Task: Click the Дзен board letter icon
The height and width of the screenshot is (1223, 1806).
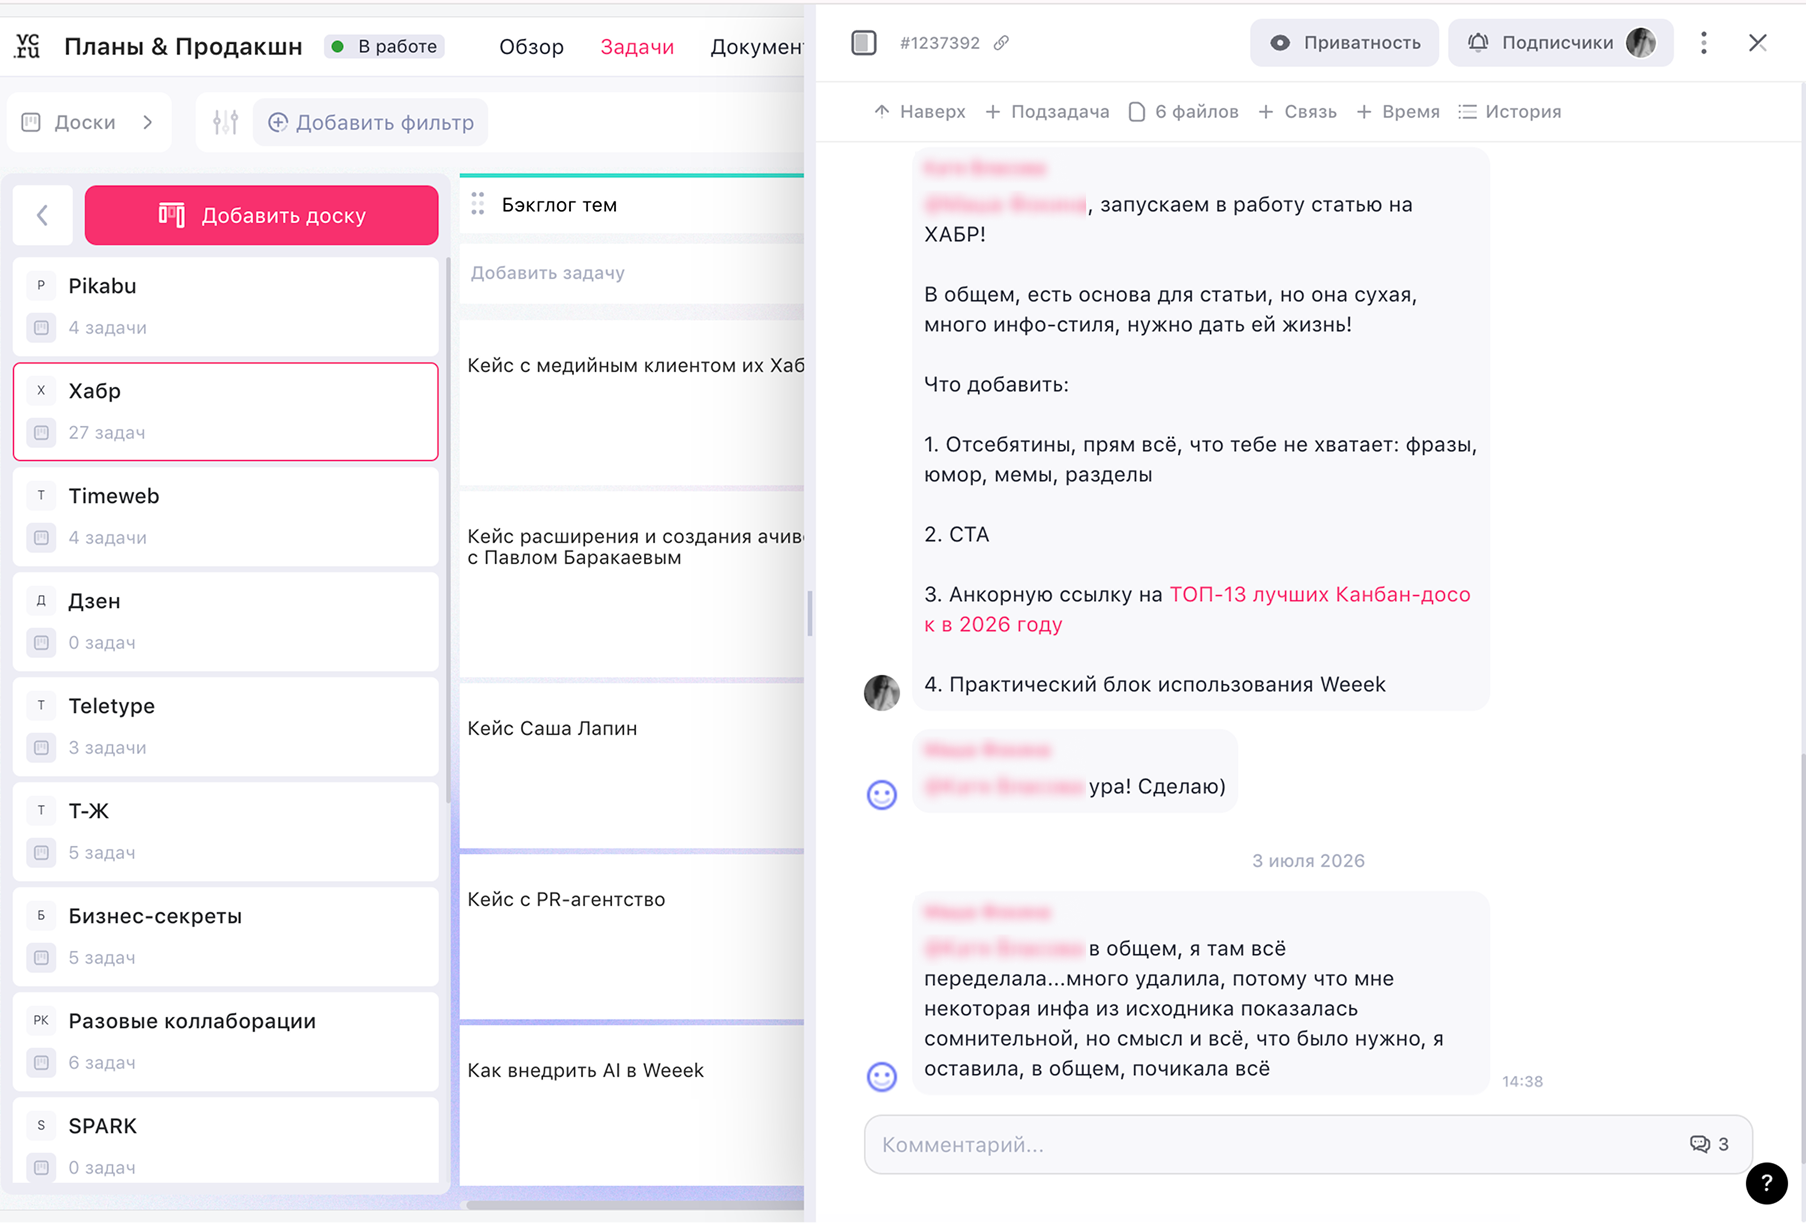Action: tap(41, 601)
